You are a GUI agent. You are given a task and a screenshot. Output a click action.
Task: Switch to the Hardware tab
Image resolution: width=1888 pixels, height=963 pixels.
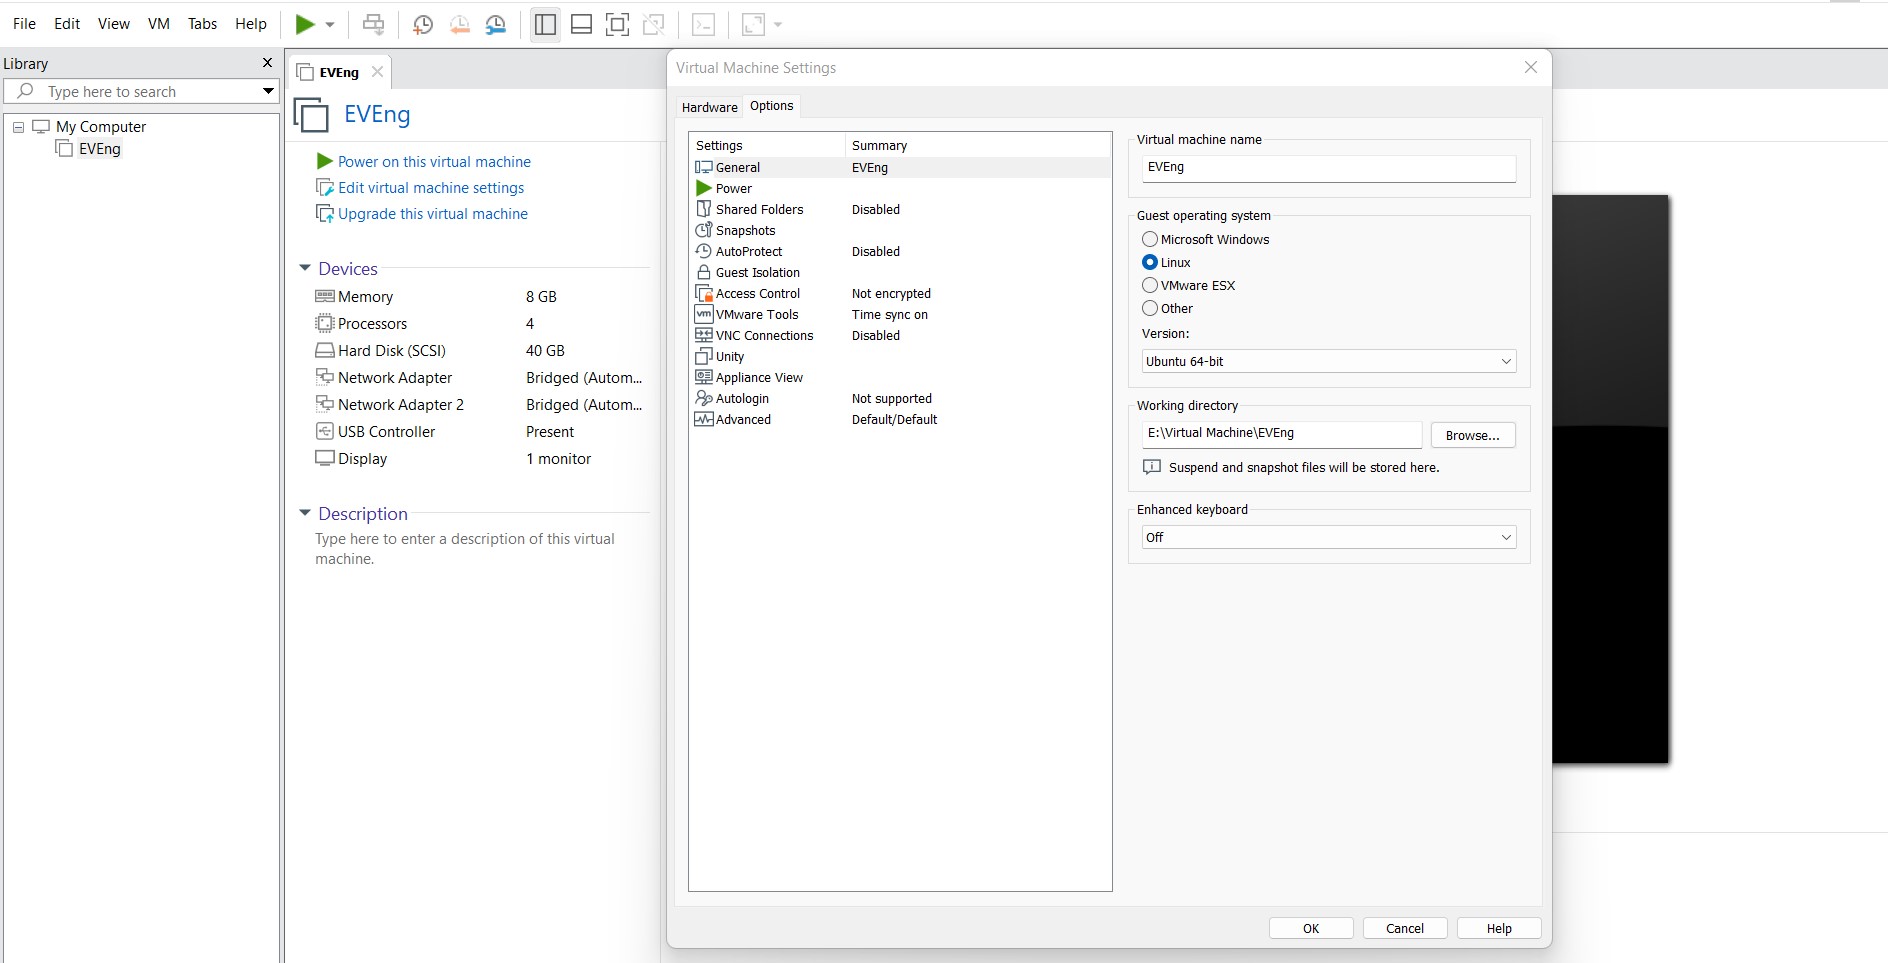(x=709, y=107)
